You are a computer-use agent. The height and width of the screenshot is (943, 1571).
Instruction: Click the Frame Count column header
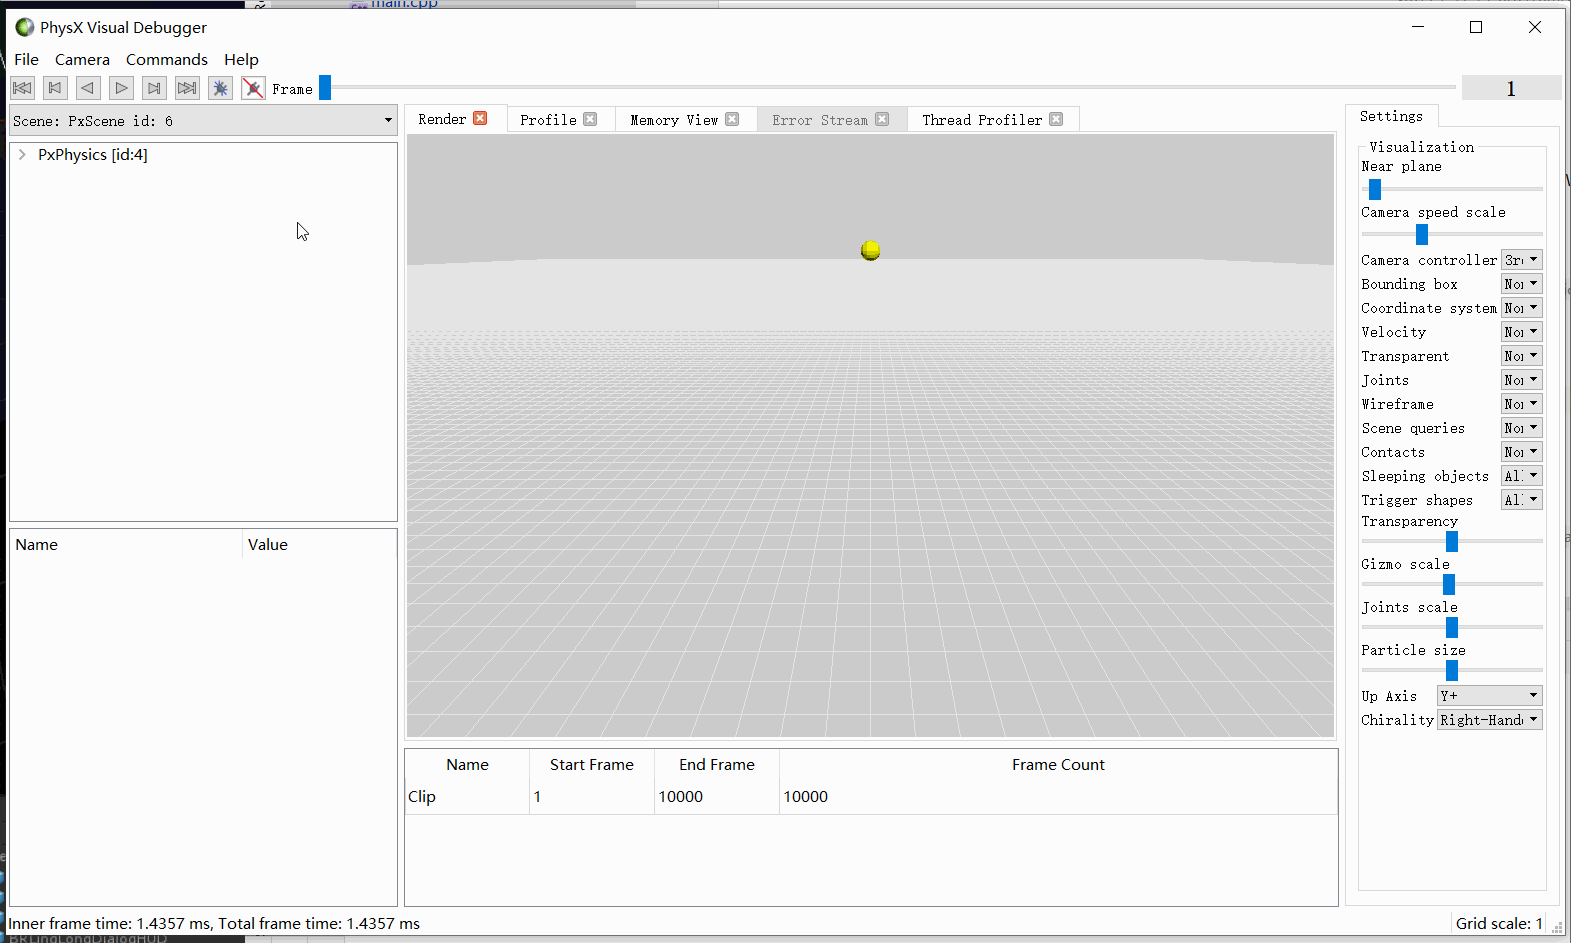coord(1058,764)
